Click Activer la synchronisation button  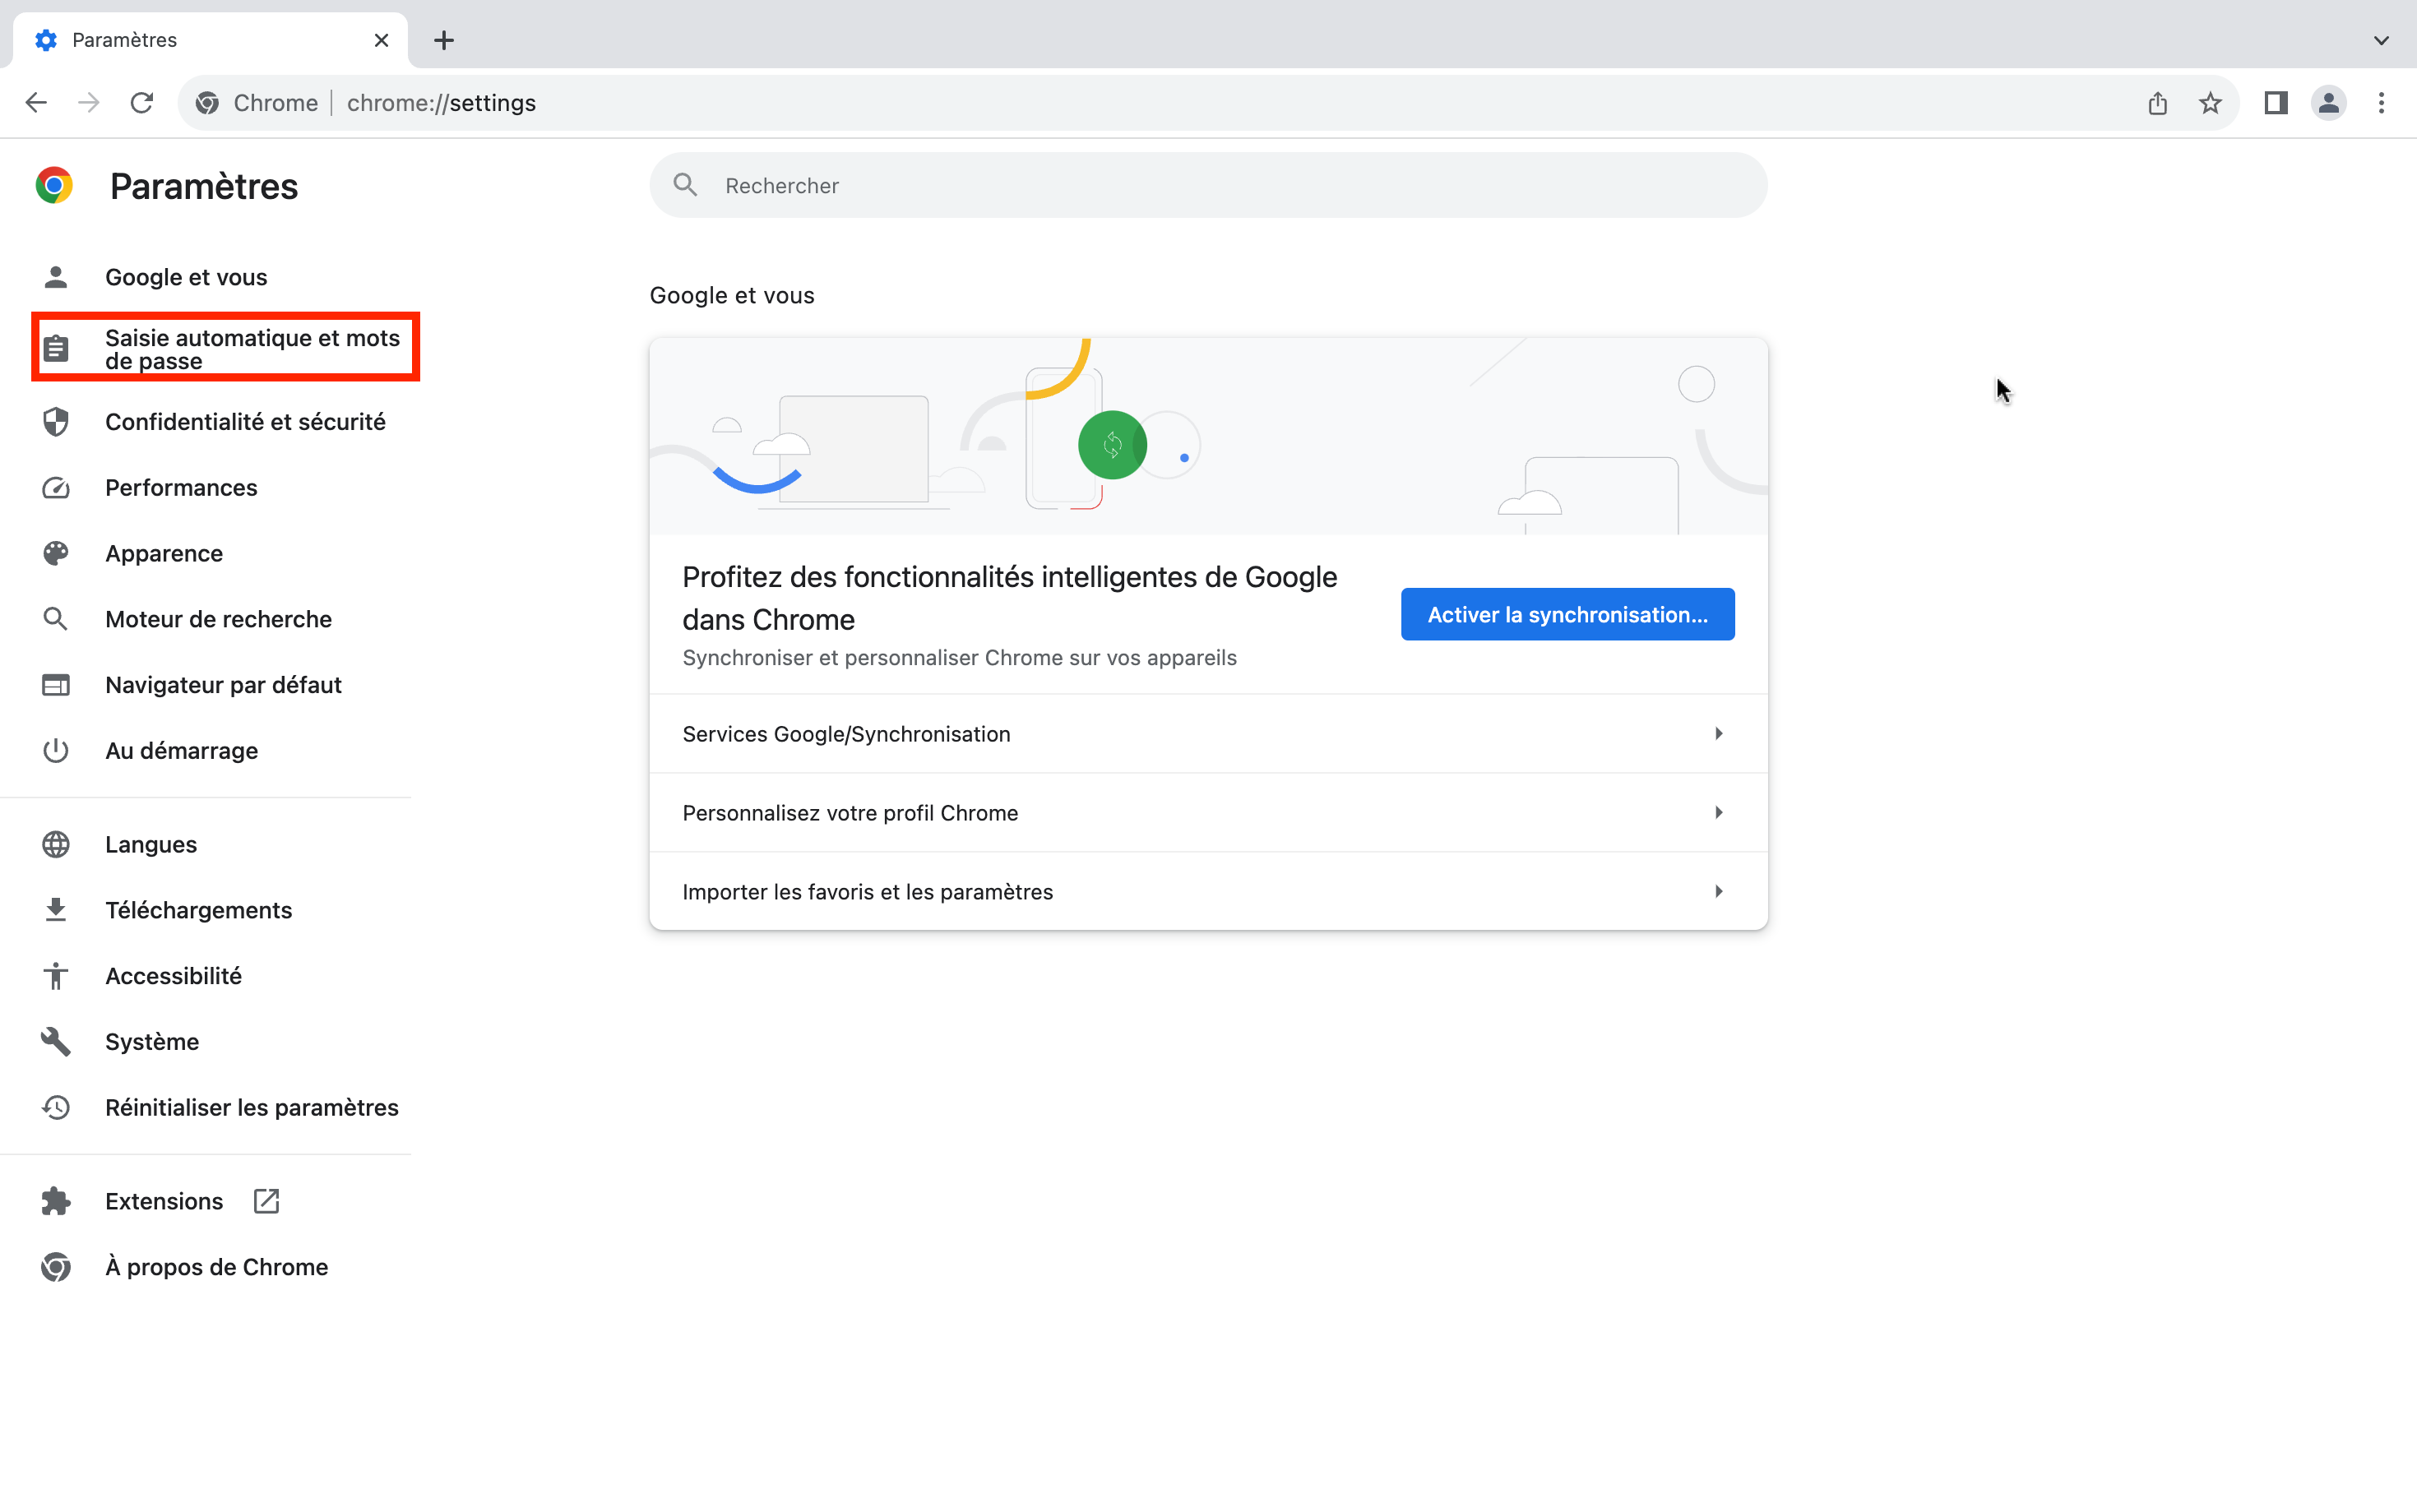tap(1567, 615)
